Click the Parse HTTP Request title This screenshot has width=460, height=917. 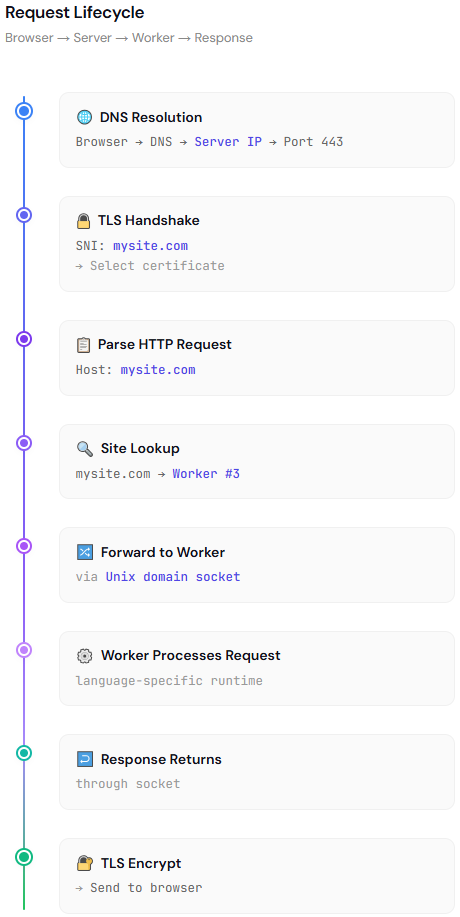(x=165, y=344)
